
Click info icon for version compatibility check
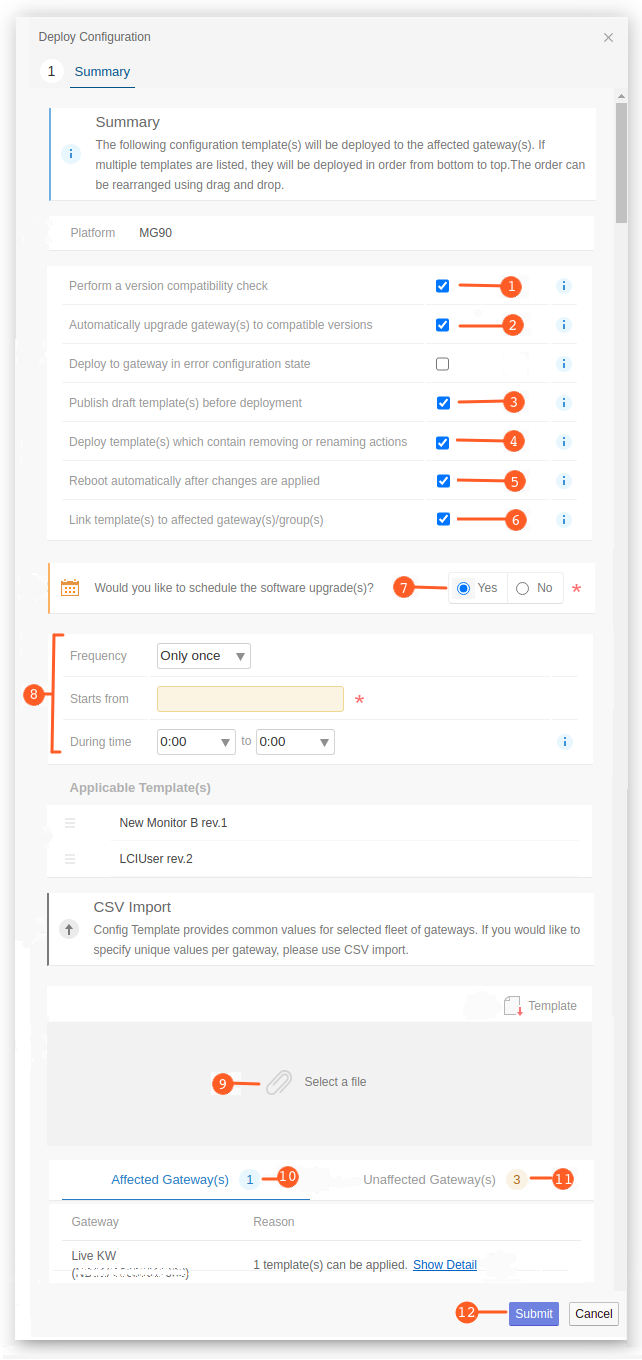click(x=563, y=286)
